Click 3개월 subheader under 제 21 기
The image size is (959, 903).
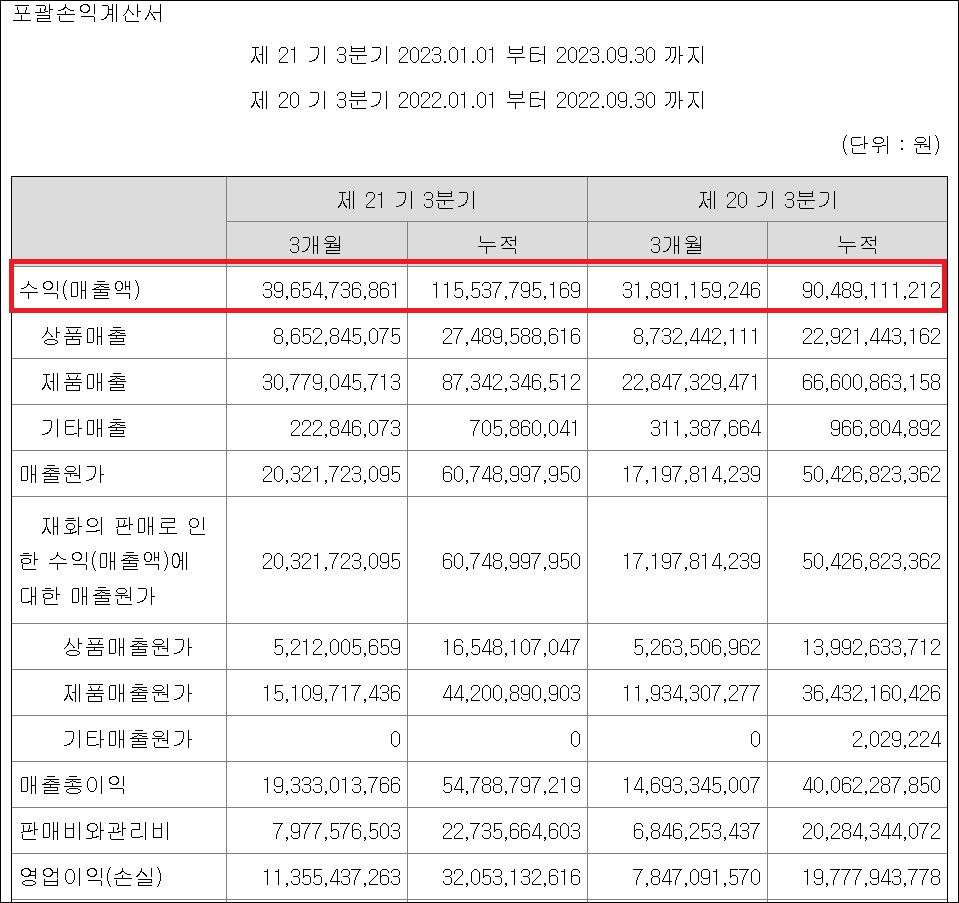316,245
